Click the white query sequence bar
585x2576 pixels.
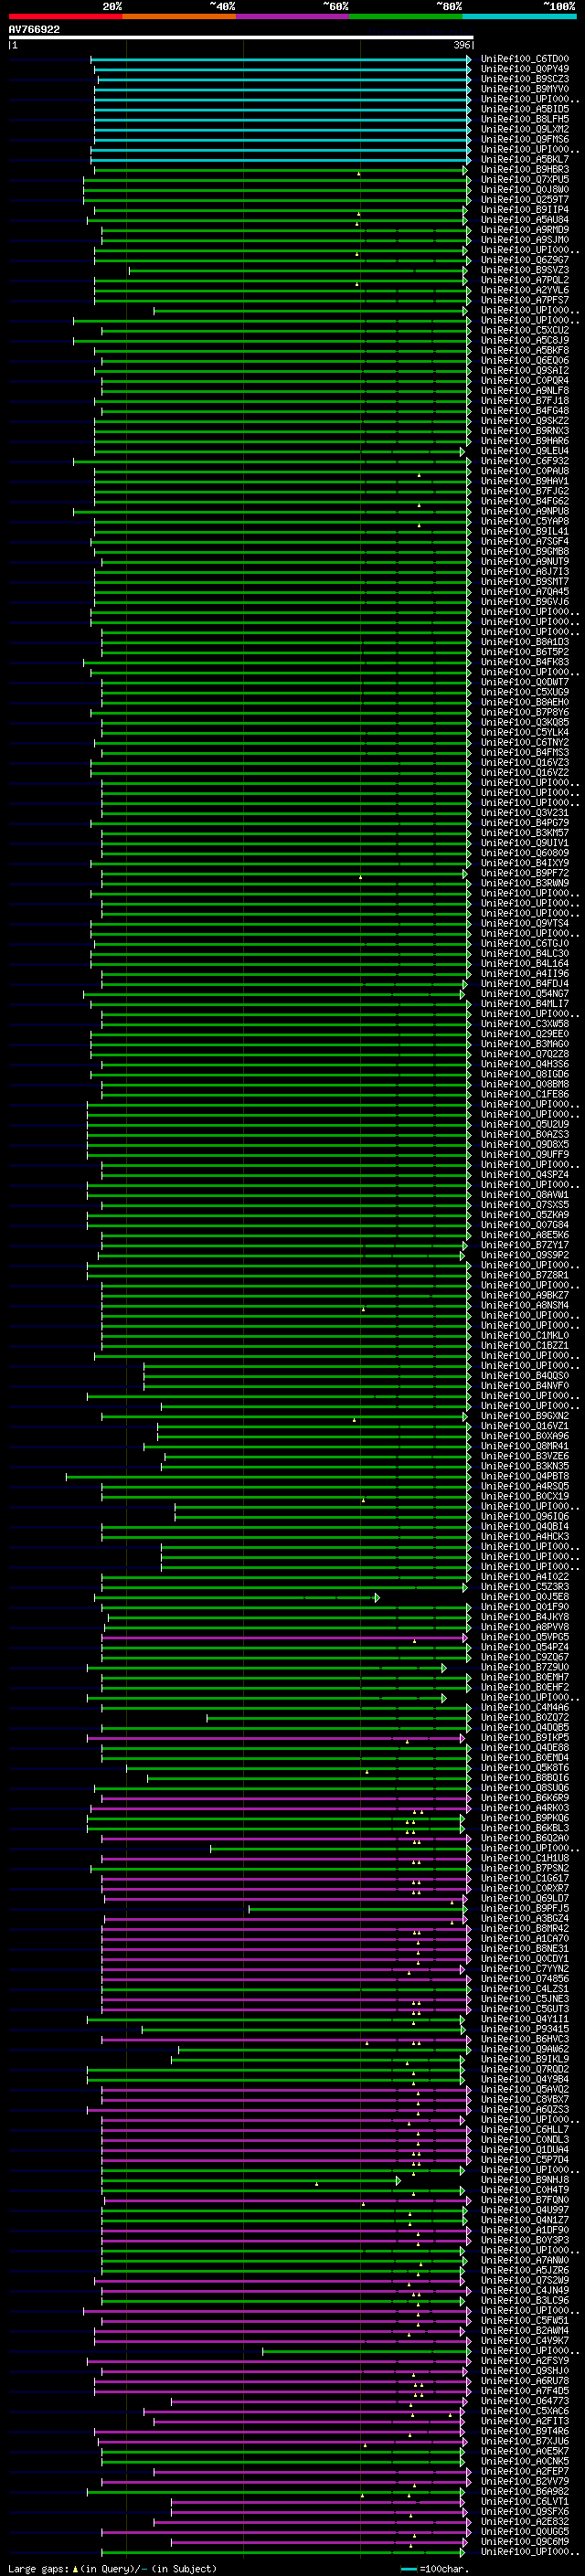240,38
